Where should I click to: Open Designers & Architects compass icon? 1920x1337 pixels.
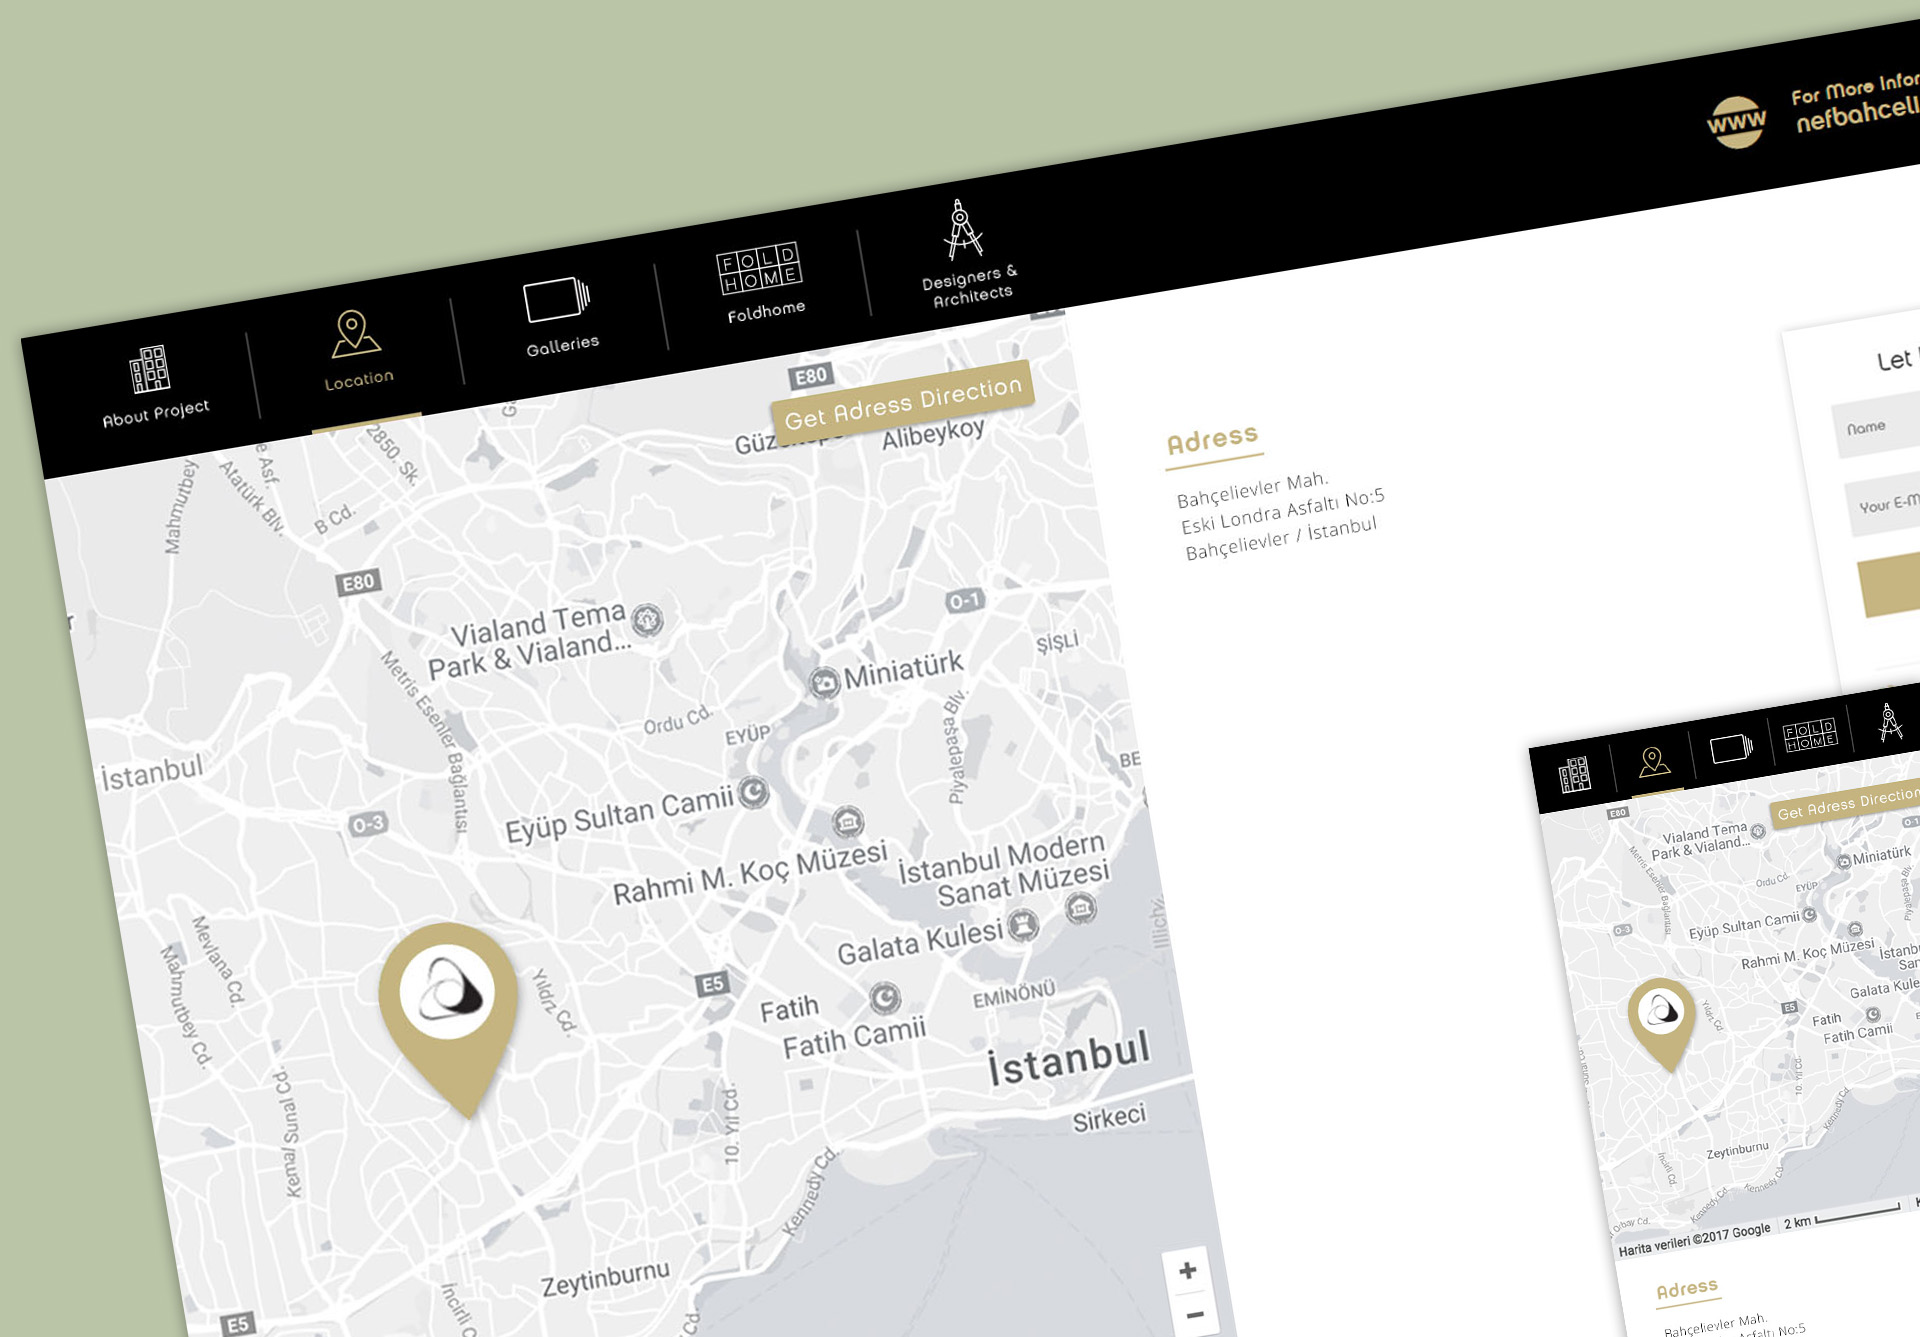963,229
